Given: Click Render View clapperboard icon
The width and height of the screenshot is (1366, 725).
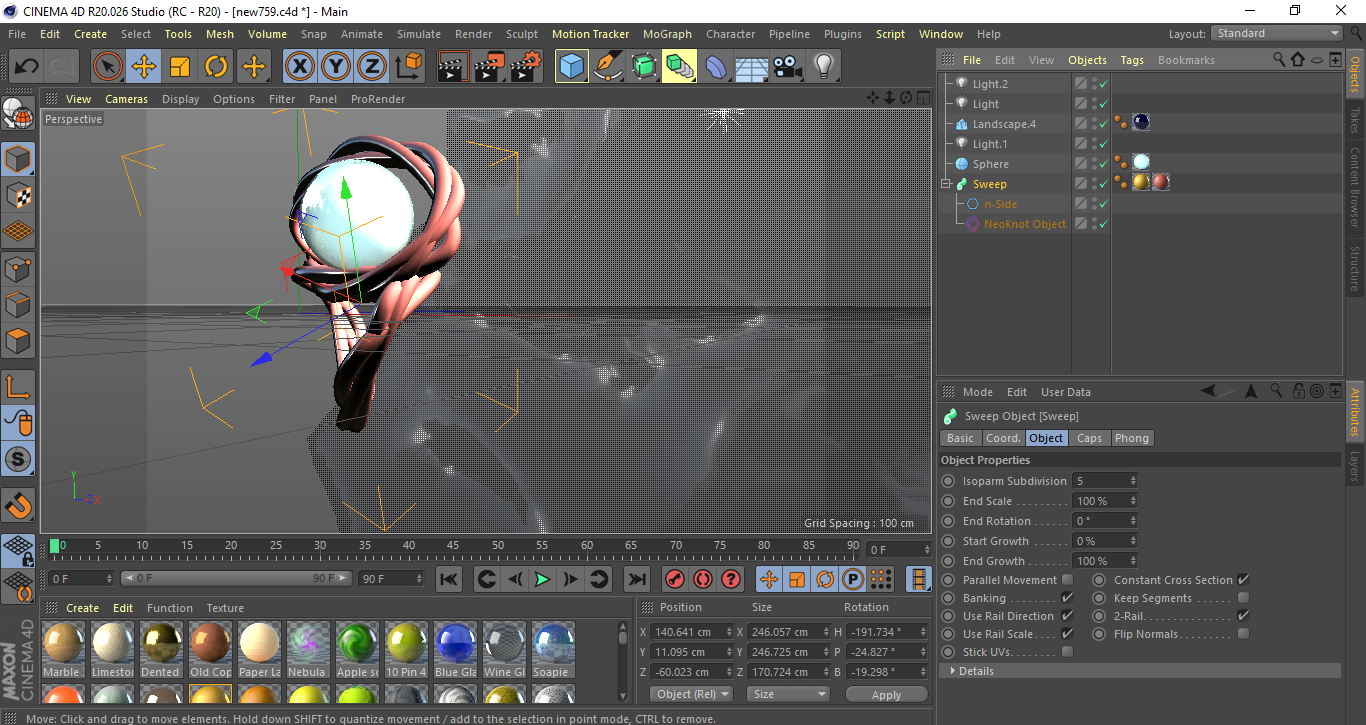Looking at the screenshot, I should (453, 67).
